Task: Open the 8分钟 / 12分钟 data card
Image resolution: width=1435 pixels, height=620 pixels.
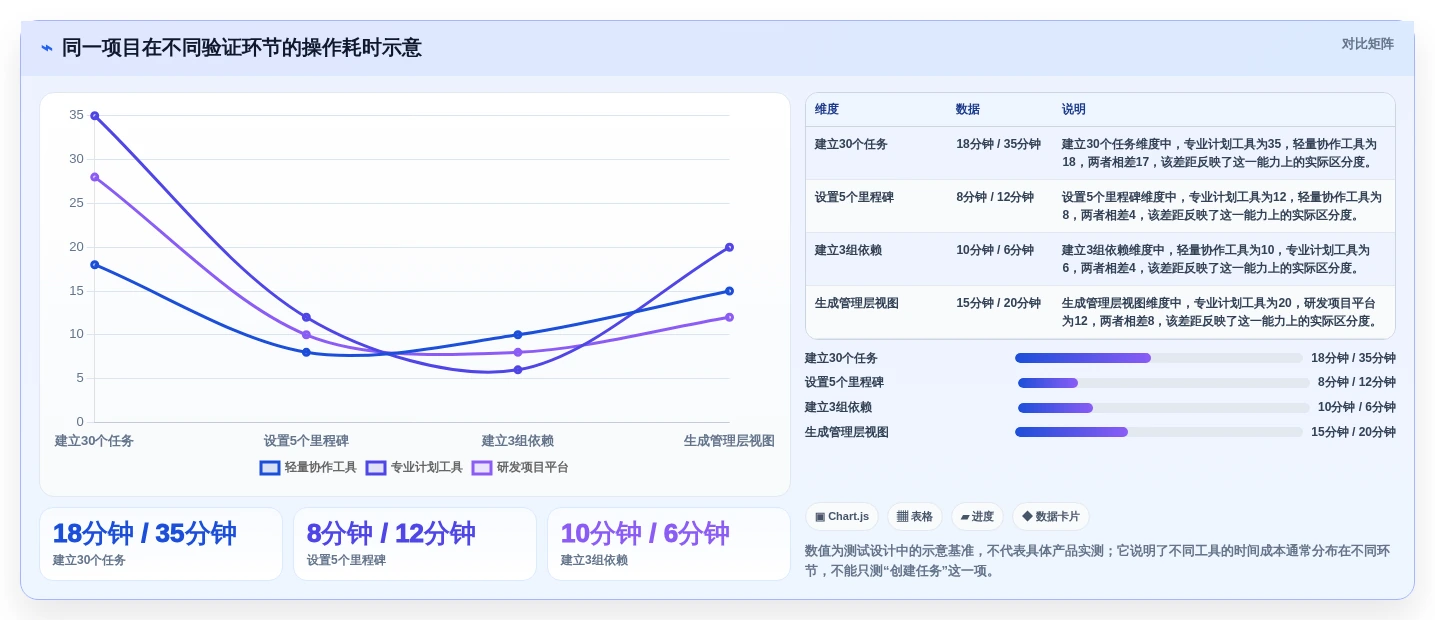Action: (415, 544)
